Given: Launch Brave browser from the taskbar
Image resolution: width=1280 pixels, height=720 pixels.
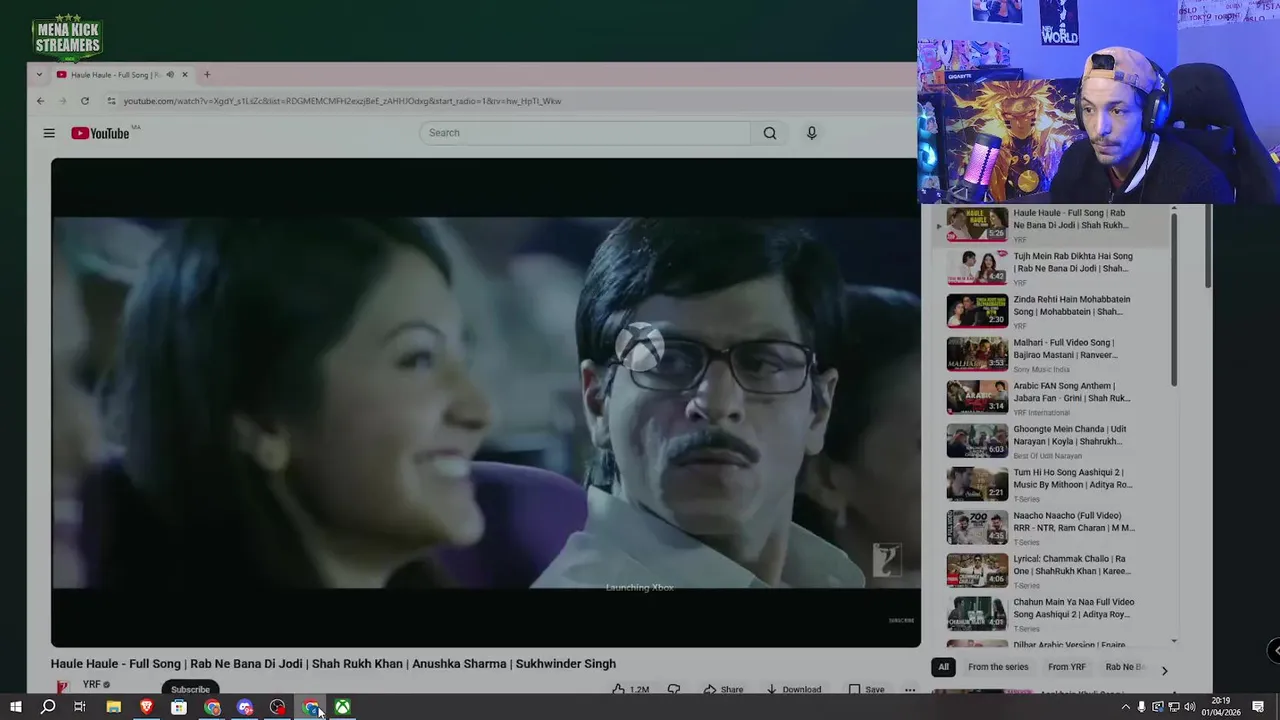Looking at the screenshot, I should (146, 707).
